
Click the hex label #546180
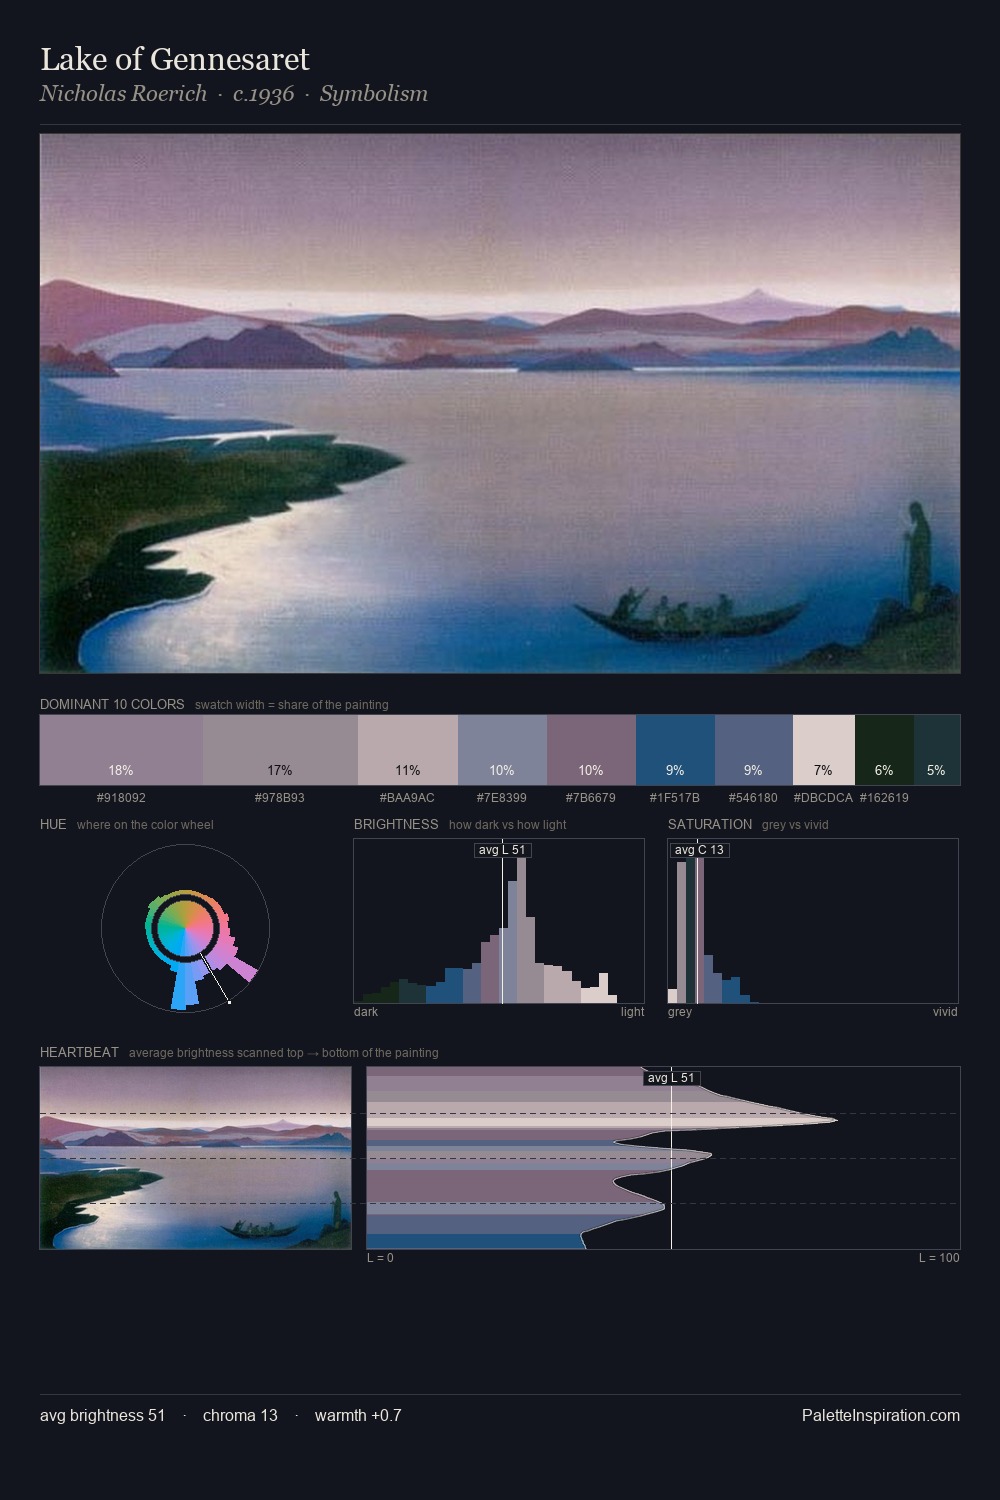click(754, 798)
